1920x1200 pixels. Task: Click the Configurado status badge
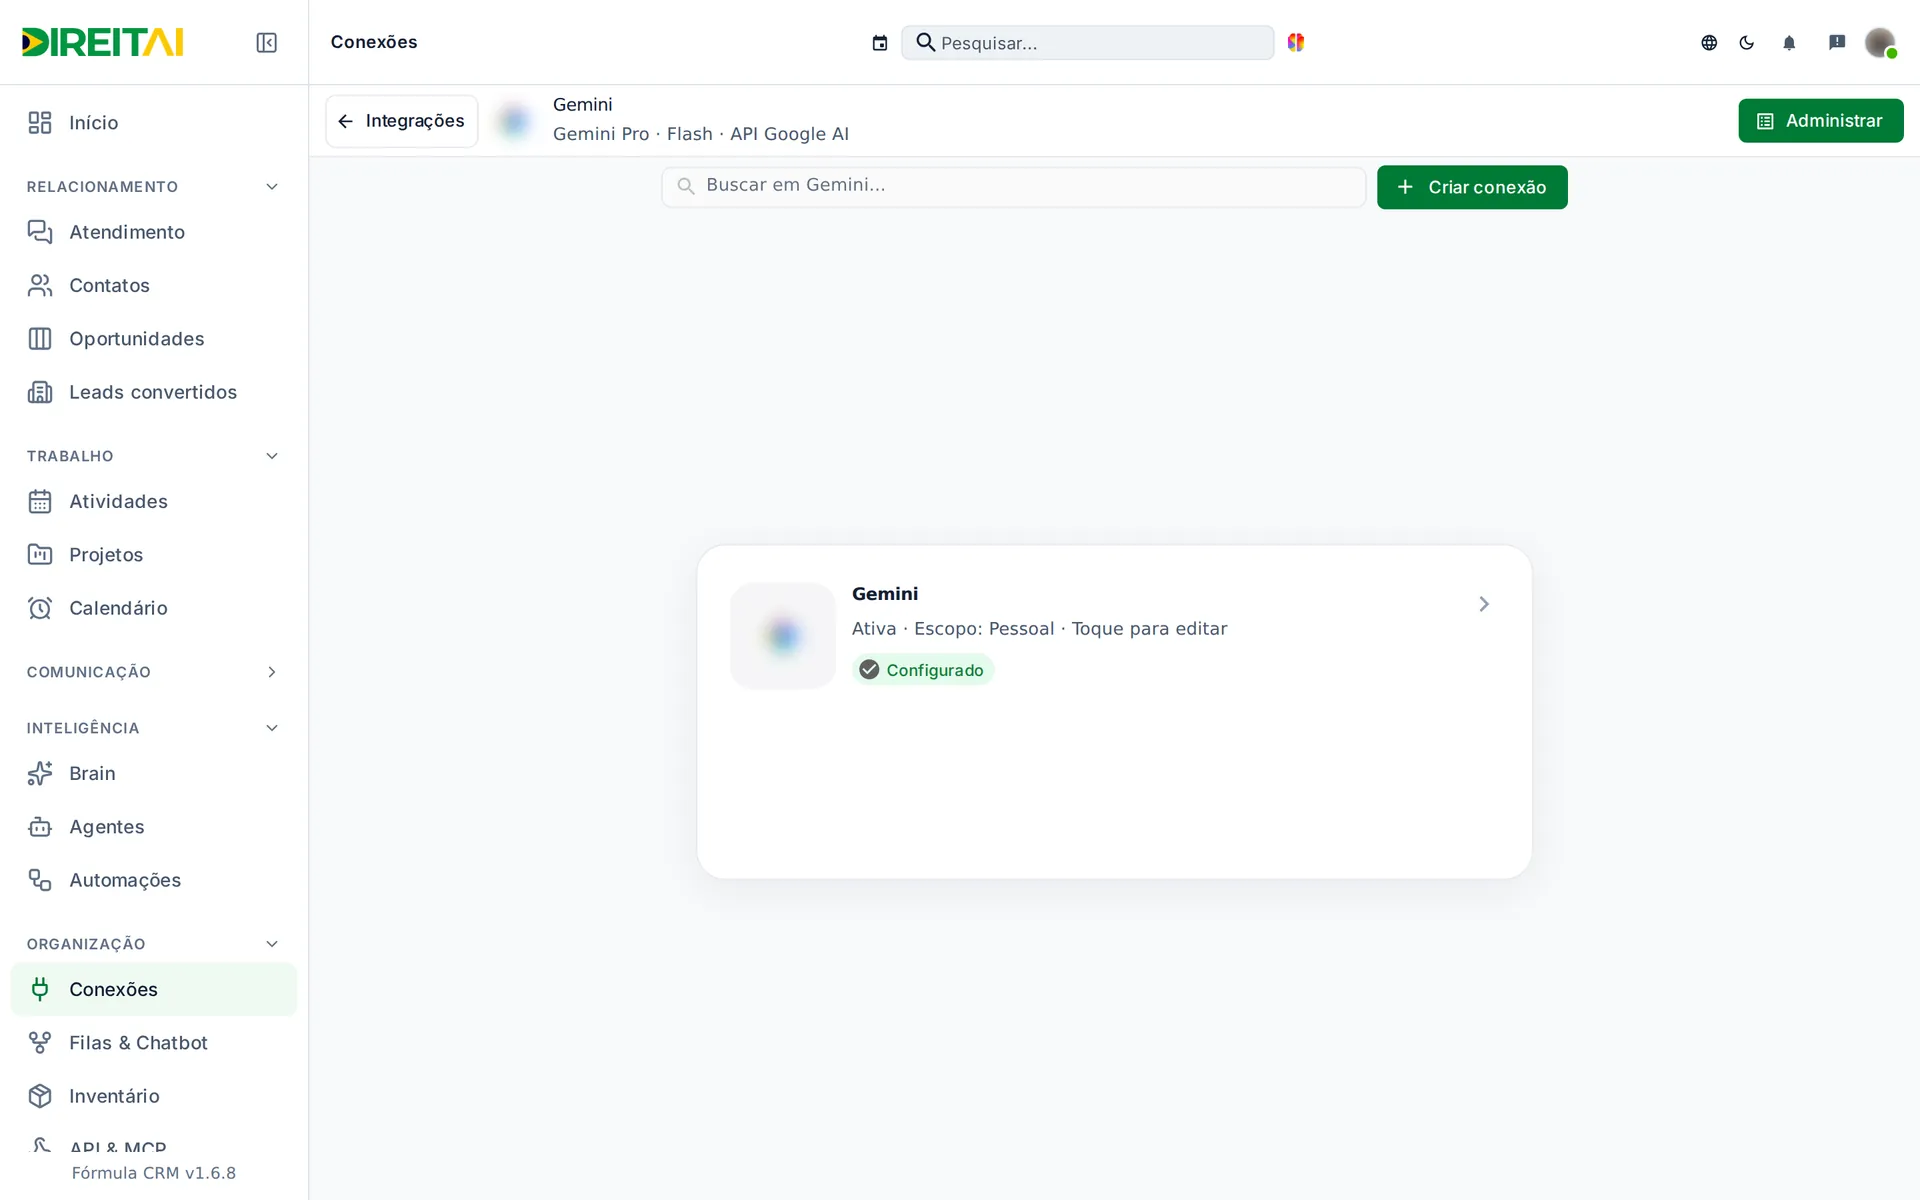coord(923,670)
